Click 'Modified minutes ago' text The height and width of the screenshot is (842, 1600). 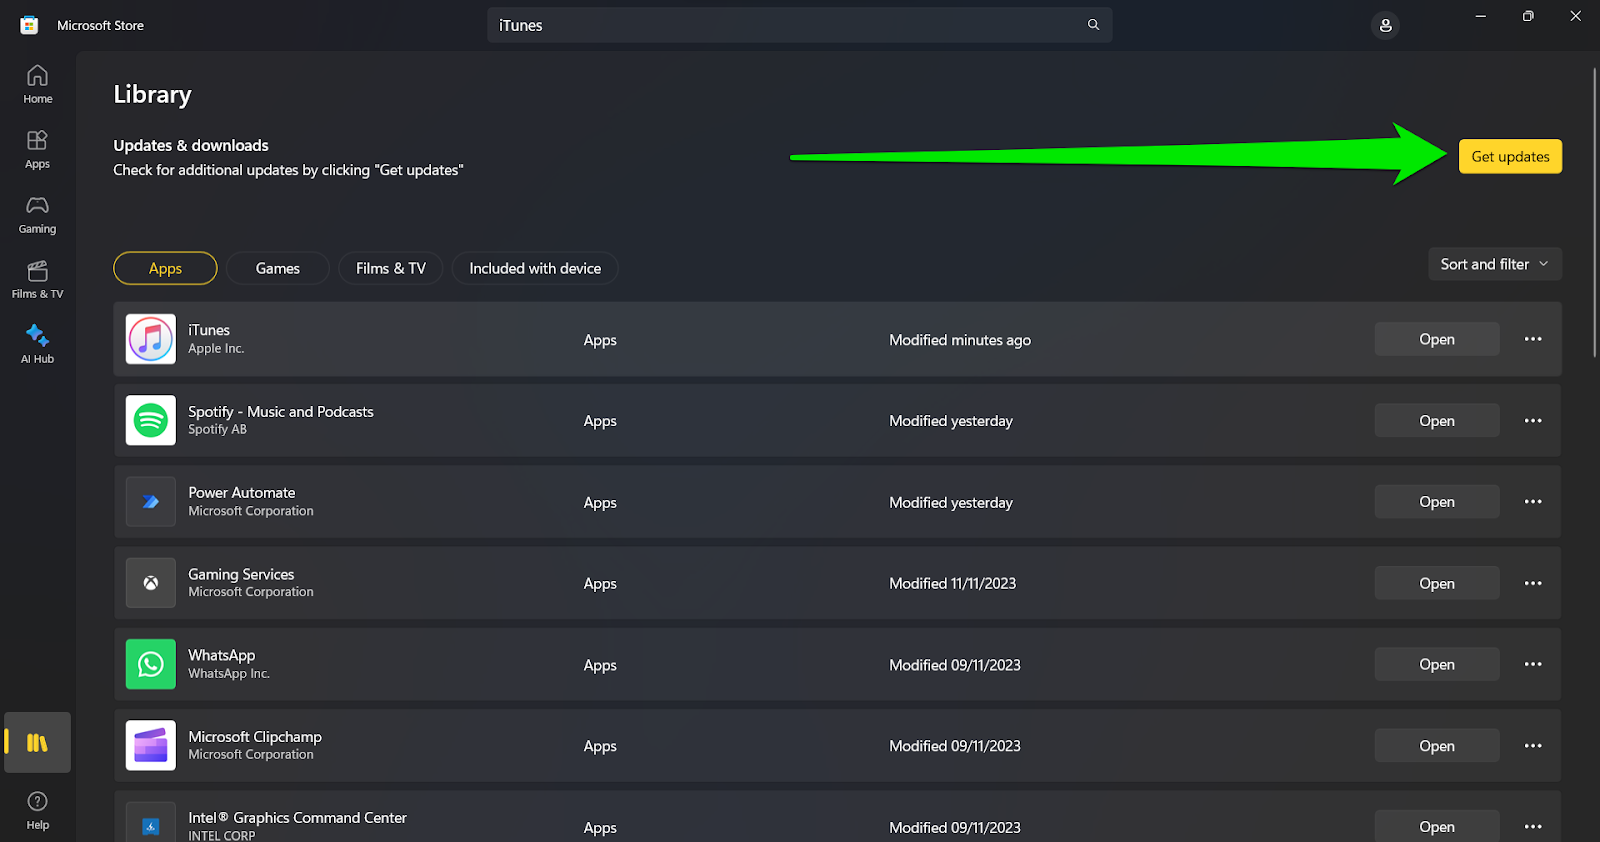pyautogui.click(x=960, y=340)
